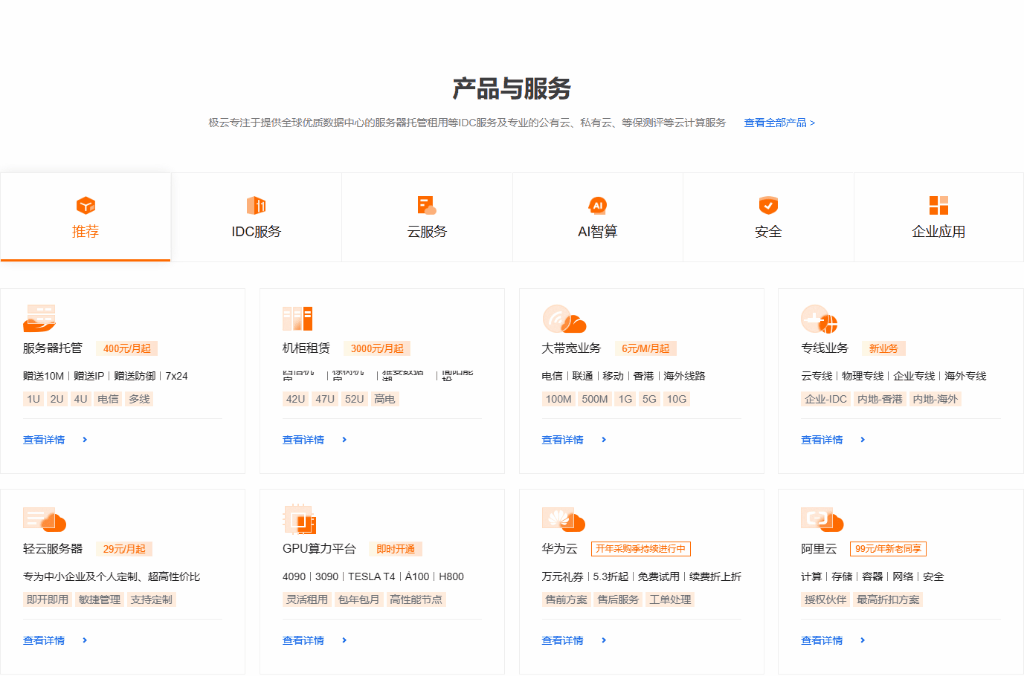Click the 专线业务 dedicated line icon
This screenshot has height=676, width=1024.
pos(819,319)
